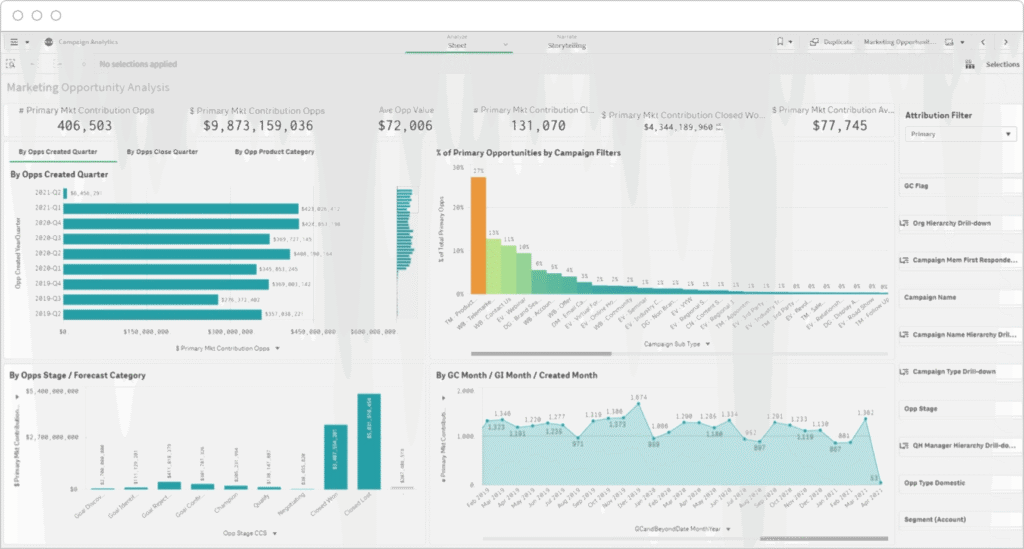Click the Campaign Type Drill-down icon
The image size is (1024, 549).
click(905, 371)
